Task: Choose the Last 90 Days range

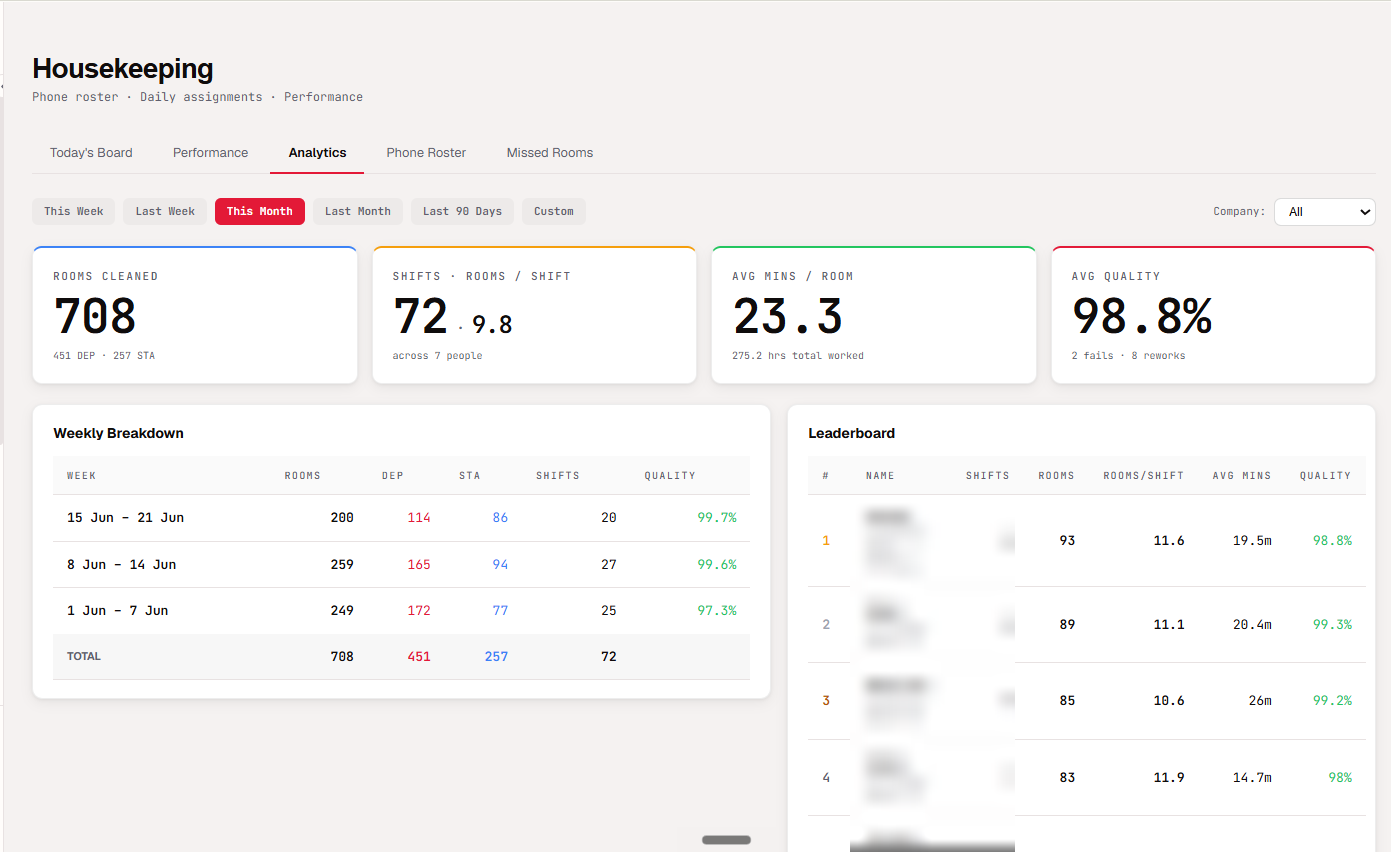Action: pos(462,211)
